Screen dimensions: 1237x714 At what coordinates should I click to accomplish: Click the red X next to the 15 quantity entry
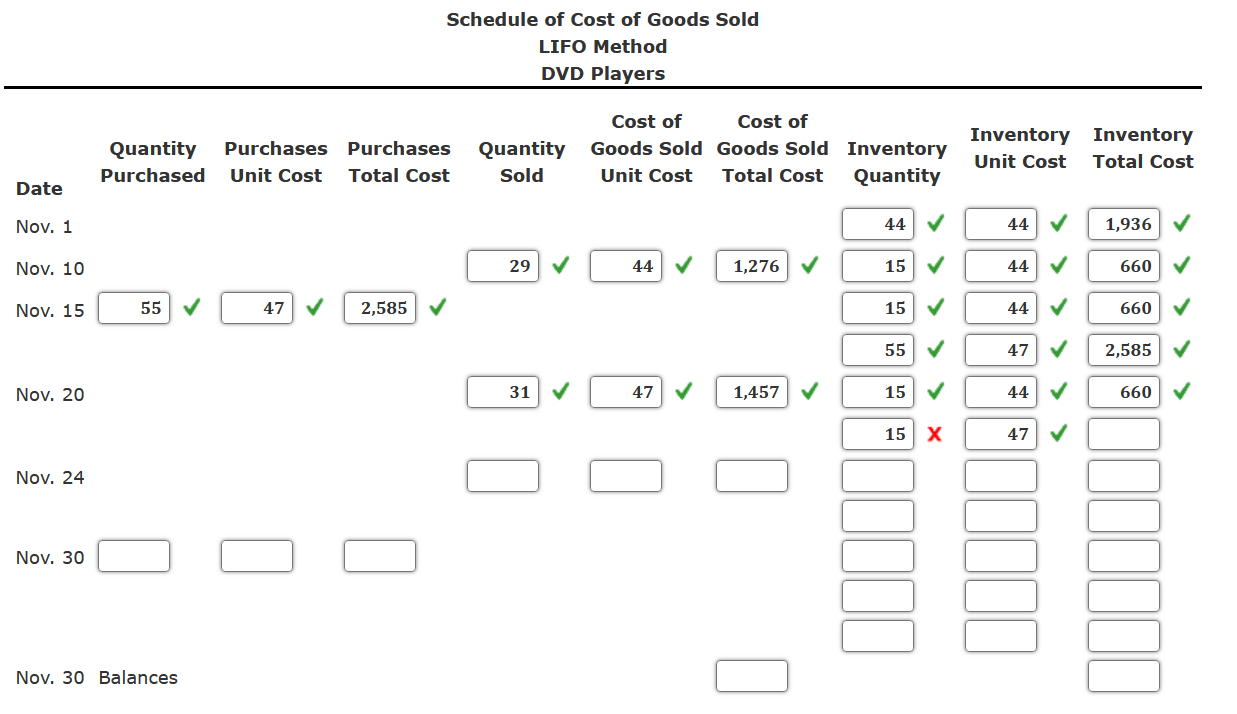point(935,434)
